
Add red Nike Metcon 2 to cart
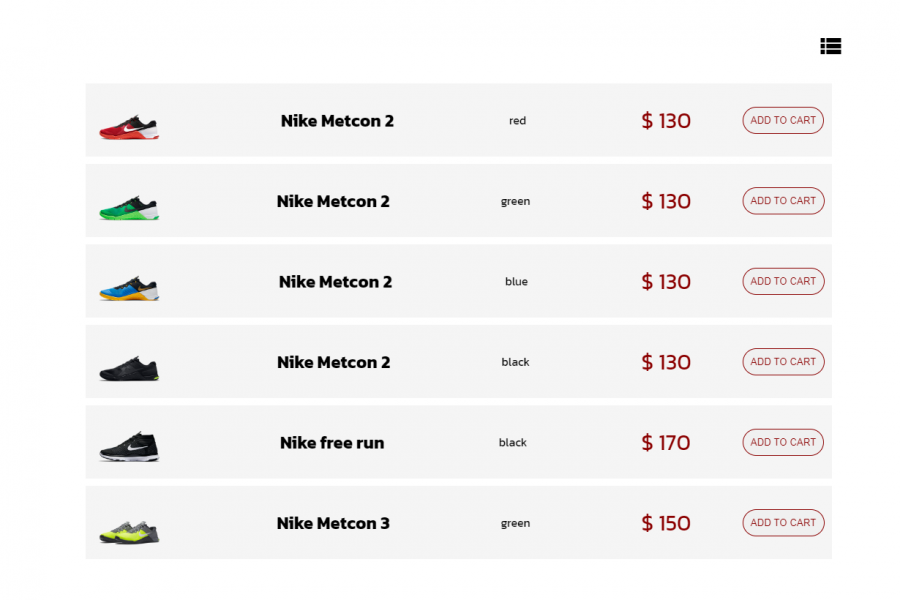click(x=783, y=120)
